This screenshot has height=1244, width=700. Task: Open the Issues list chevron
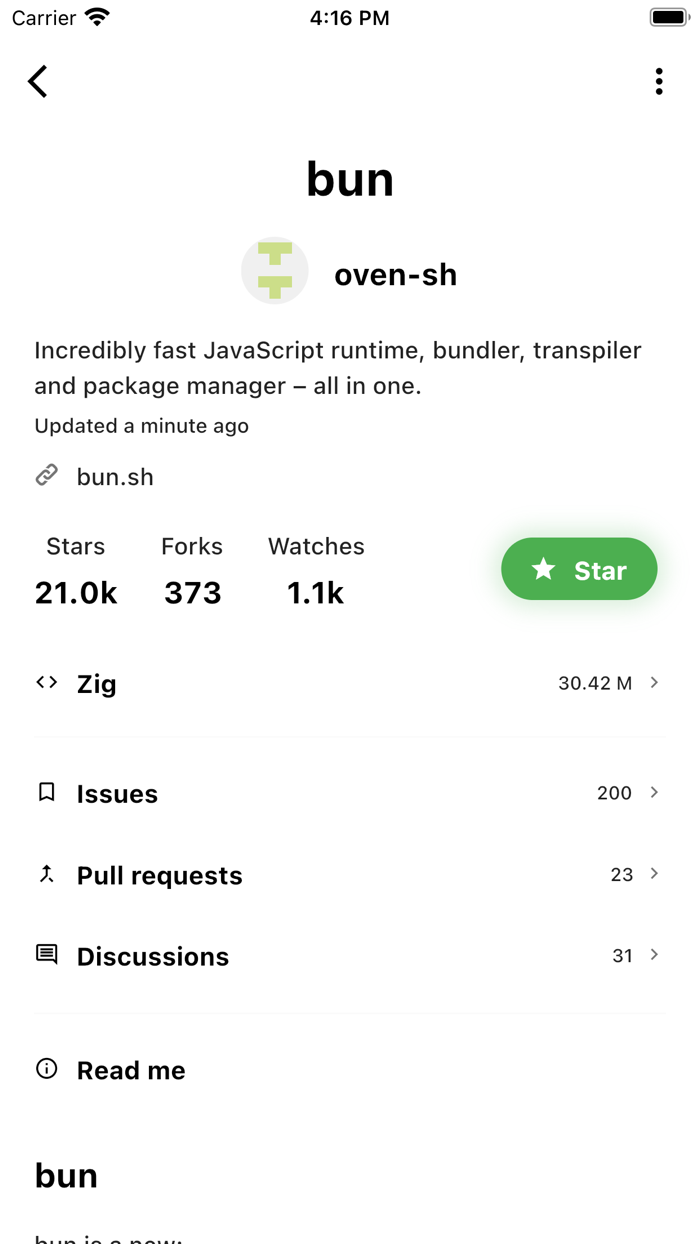click(655, 792)
